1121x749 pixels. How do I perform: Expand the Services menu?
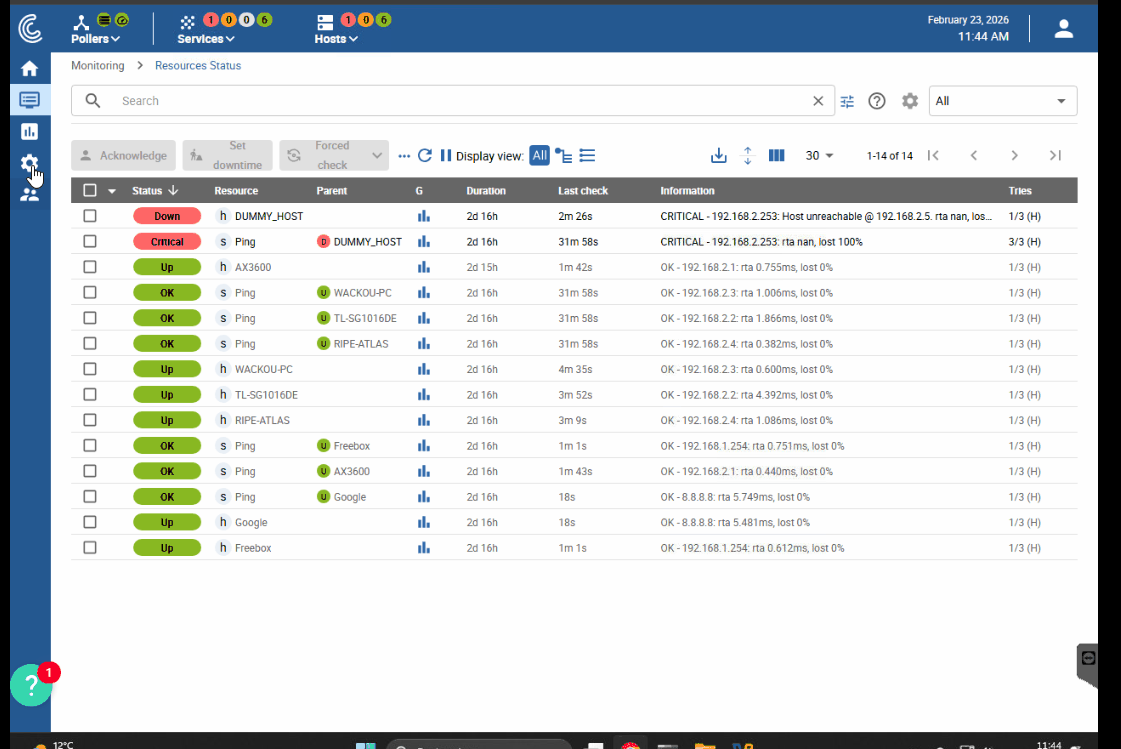(x=205, y=39)
